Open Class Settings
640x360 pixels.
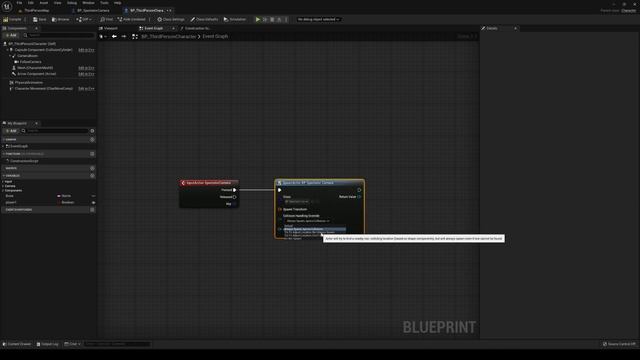pyautogui.click(x=171, y=19)
